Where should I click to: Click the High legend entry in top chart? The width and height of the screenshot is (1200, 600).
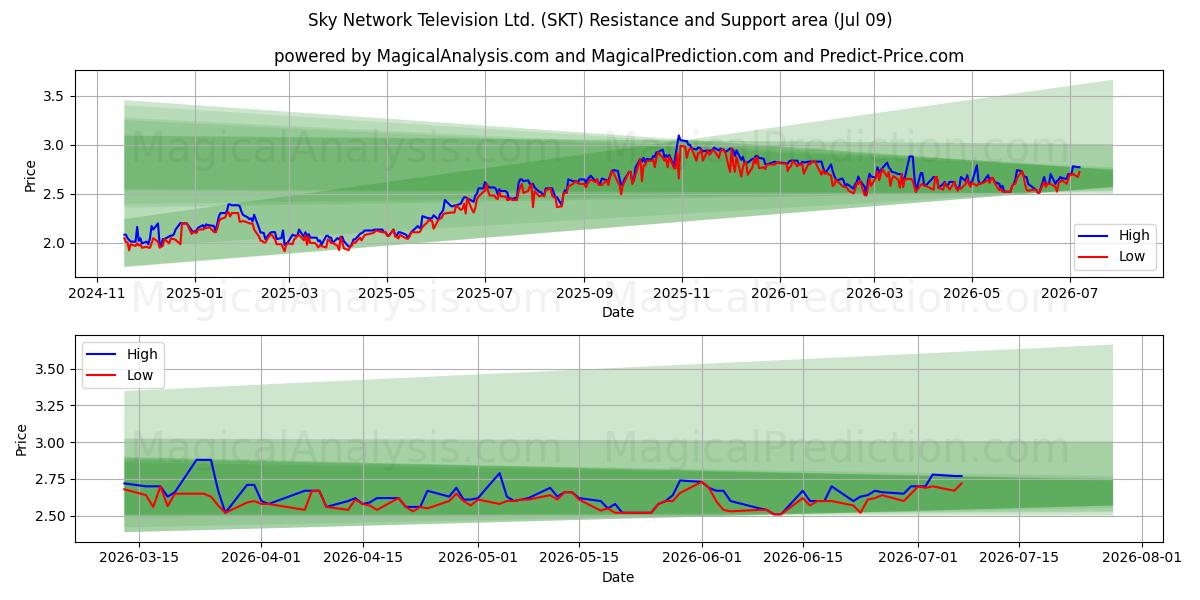point(1114,235)
